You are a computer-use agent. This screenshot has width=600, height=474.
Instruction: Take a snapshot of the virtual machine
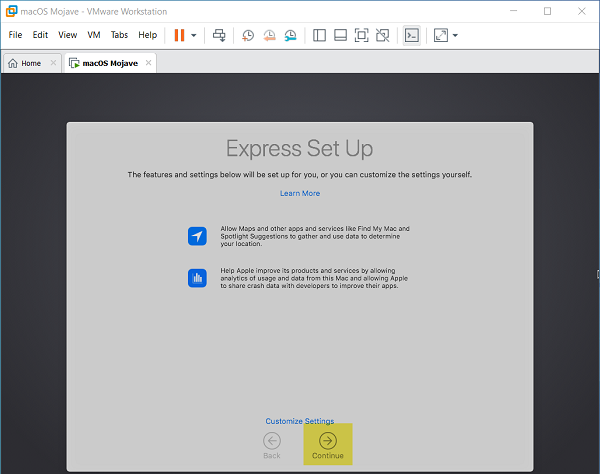[248, 35]
